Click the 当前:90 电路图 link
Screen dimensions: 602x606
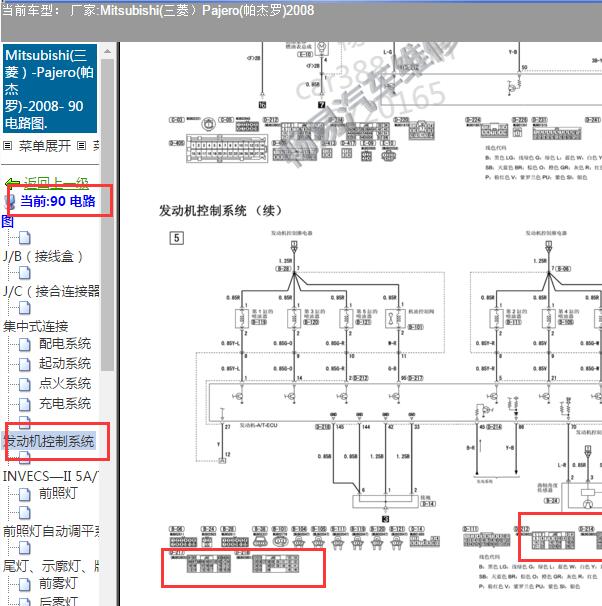[x=58, y=201]
